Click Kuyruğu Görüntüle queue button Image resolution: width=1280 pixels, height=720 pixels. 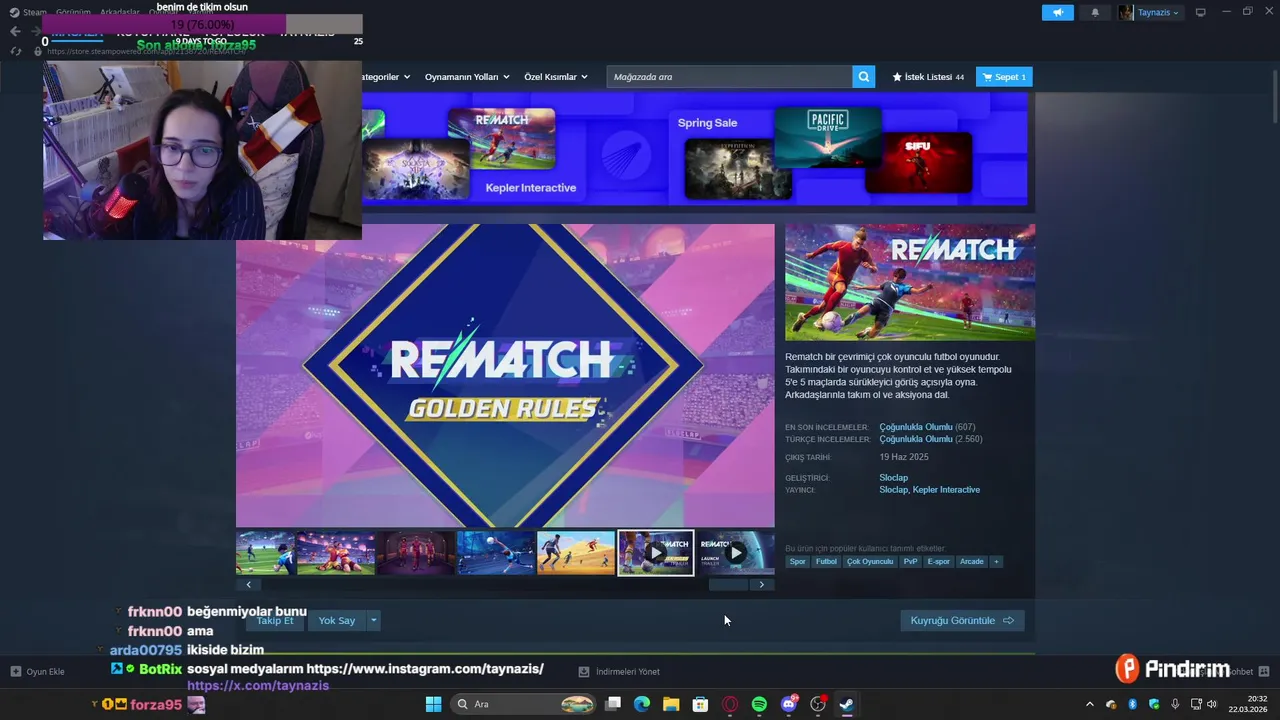[x=962, y=621]
